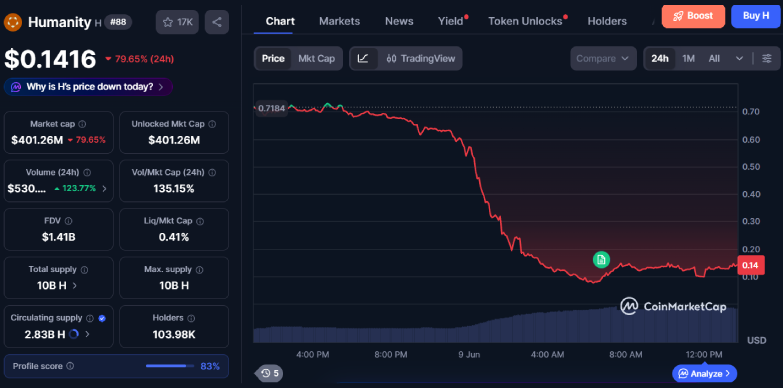
Task: Open the share icon button
Action: (x=217, y=22)
